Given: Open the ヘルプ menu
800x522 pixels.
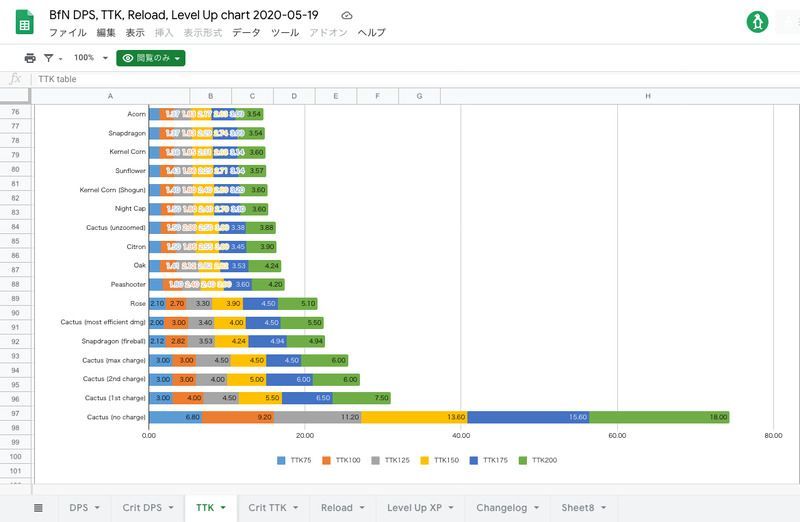Looking at the screenshot, I should (371, 33).
